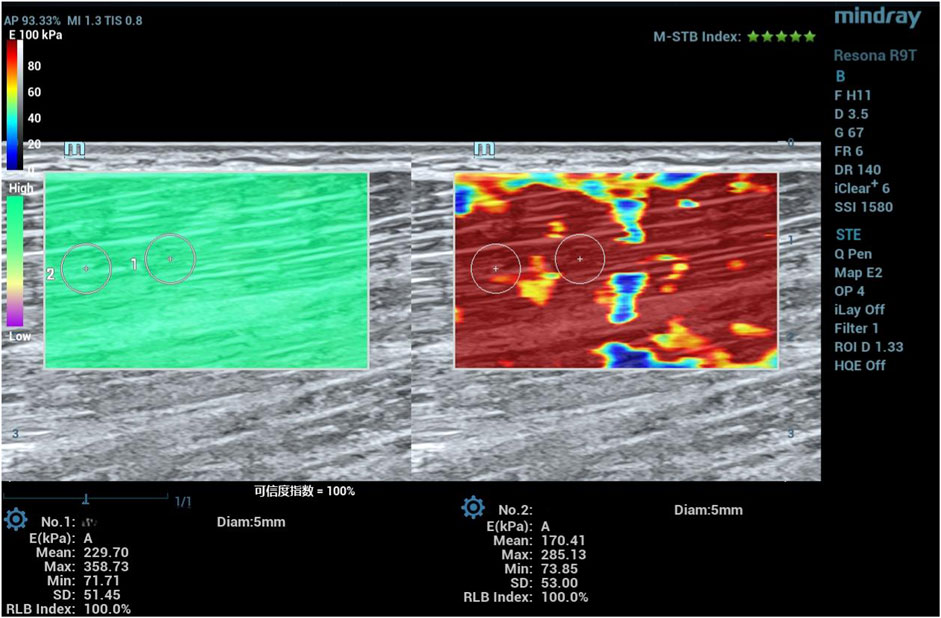Click the 'm' probe marker above the green map

(75, 149)
